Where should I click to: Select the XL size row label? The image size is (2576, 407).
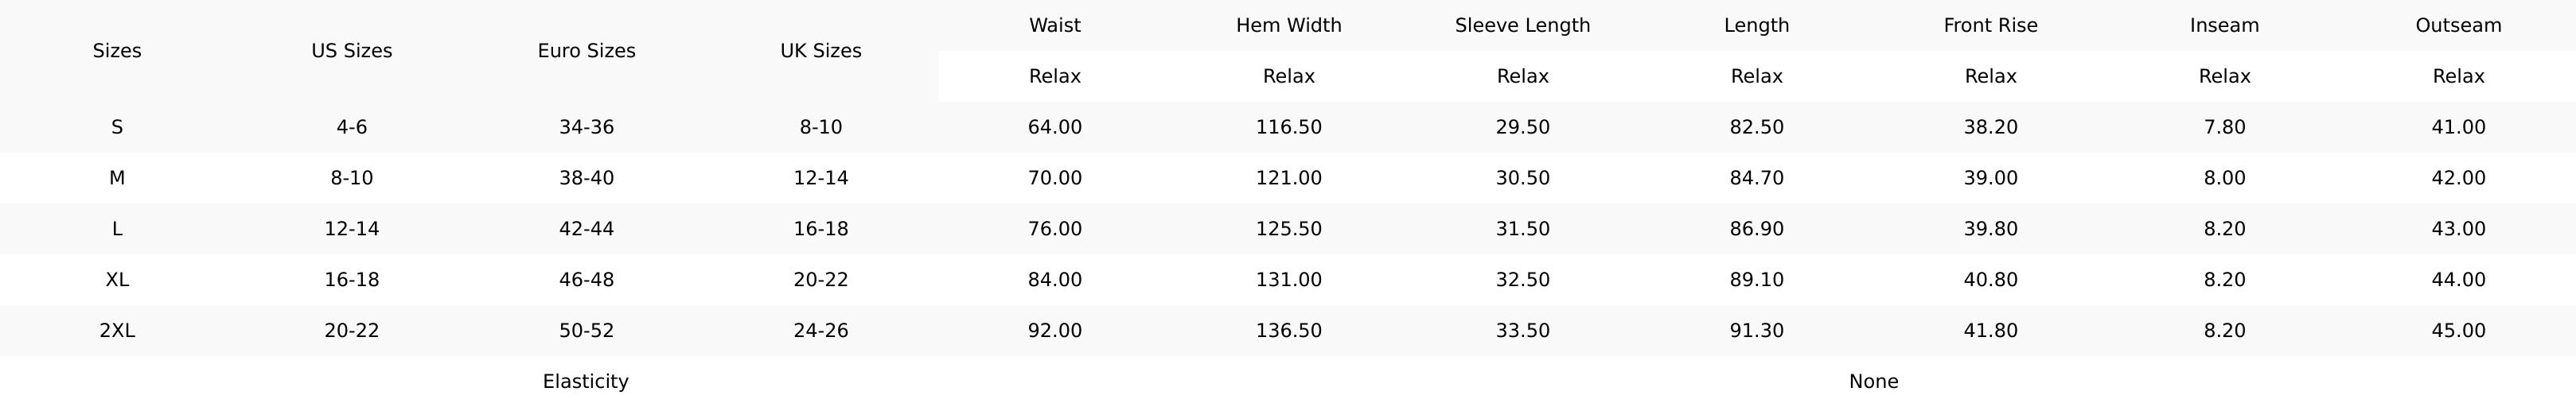(117, 280)
